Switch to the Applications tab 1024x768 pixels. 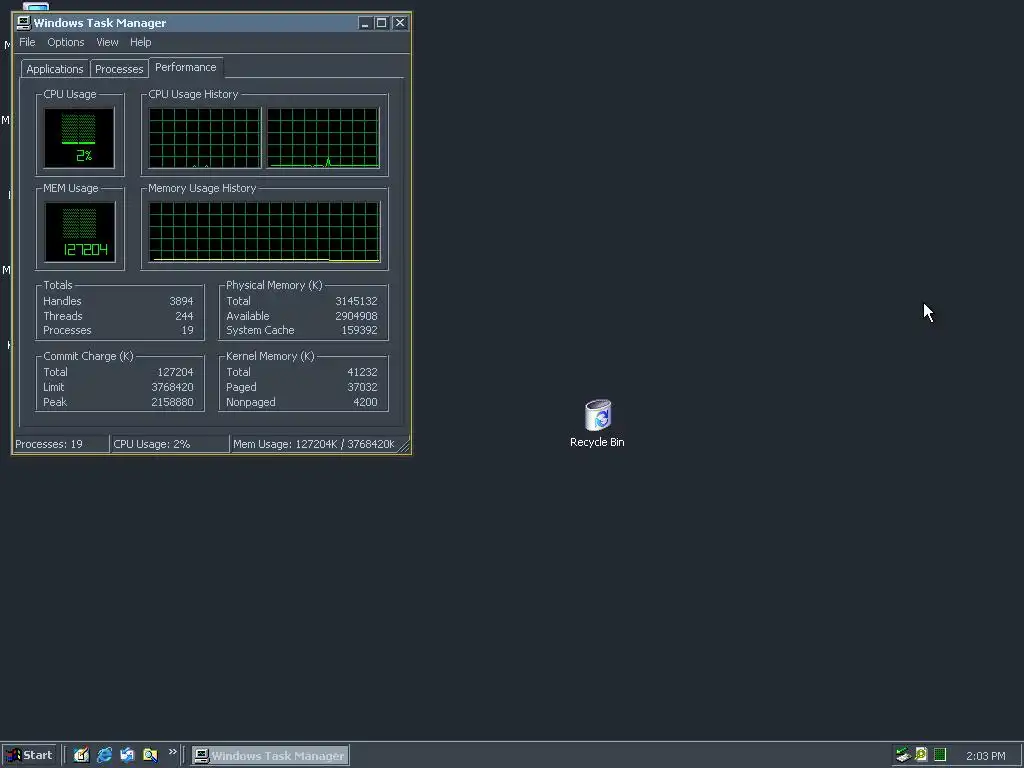pyautogui.click(x=55, y=69)
